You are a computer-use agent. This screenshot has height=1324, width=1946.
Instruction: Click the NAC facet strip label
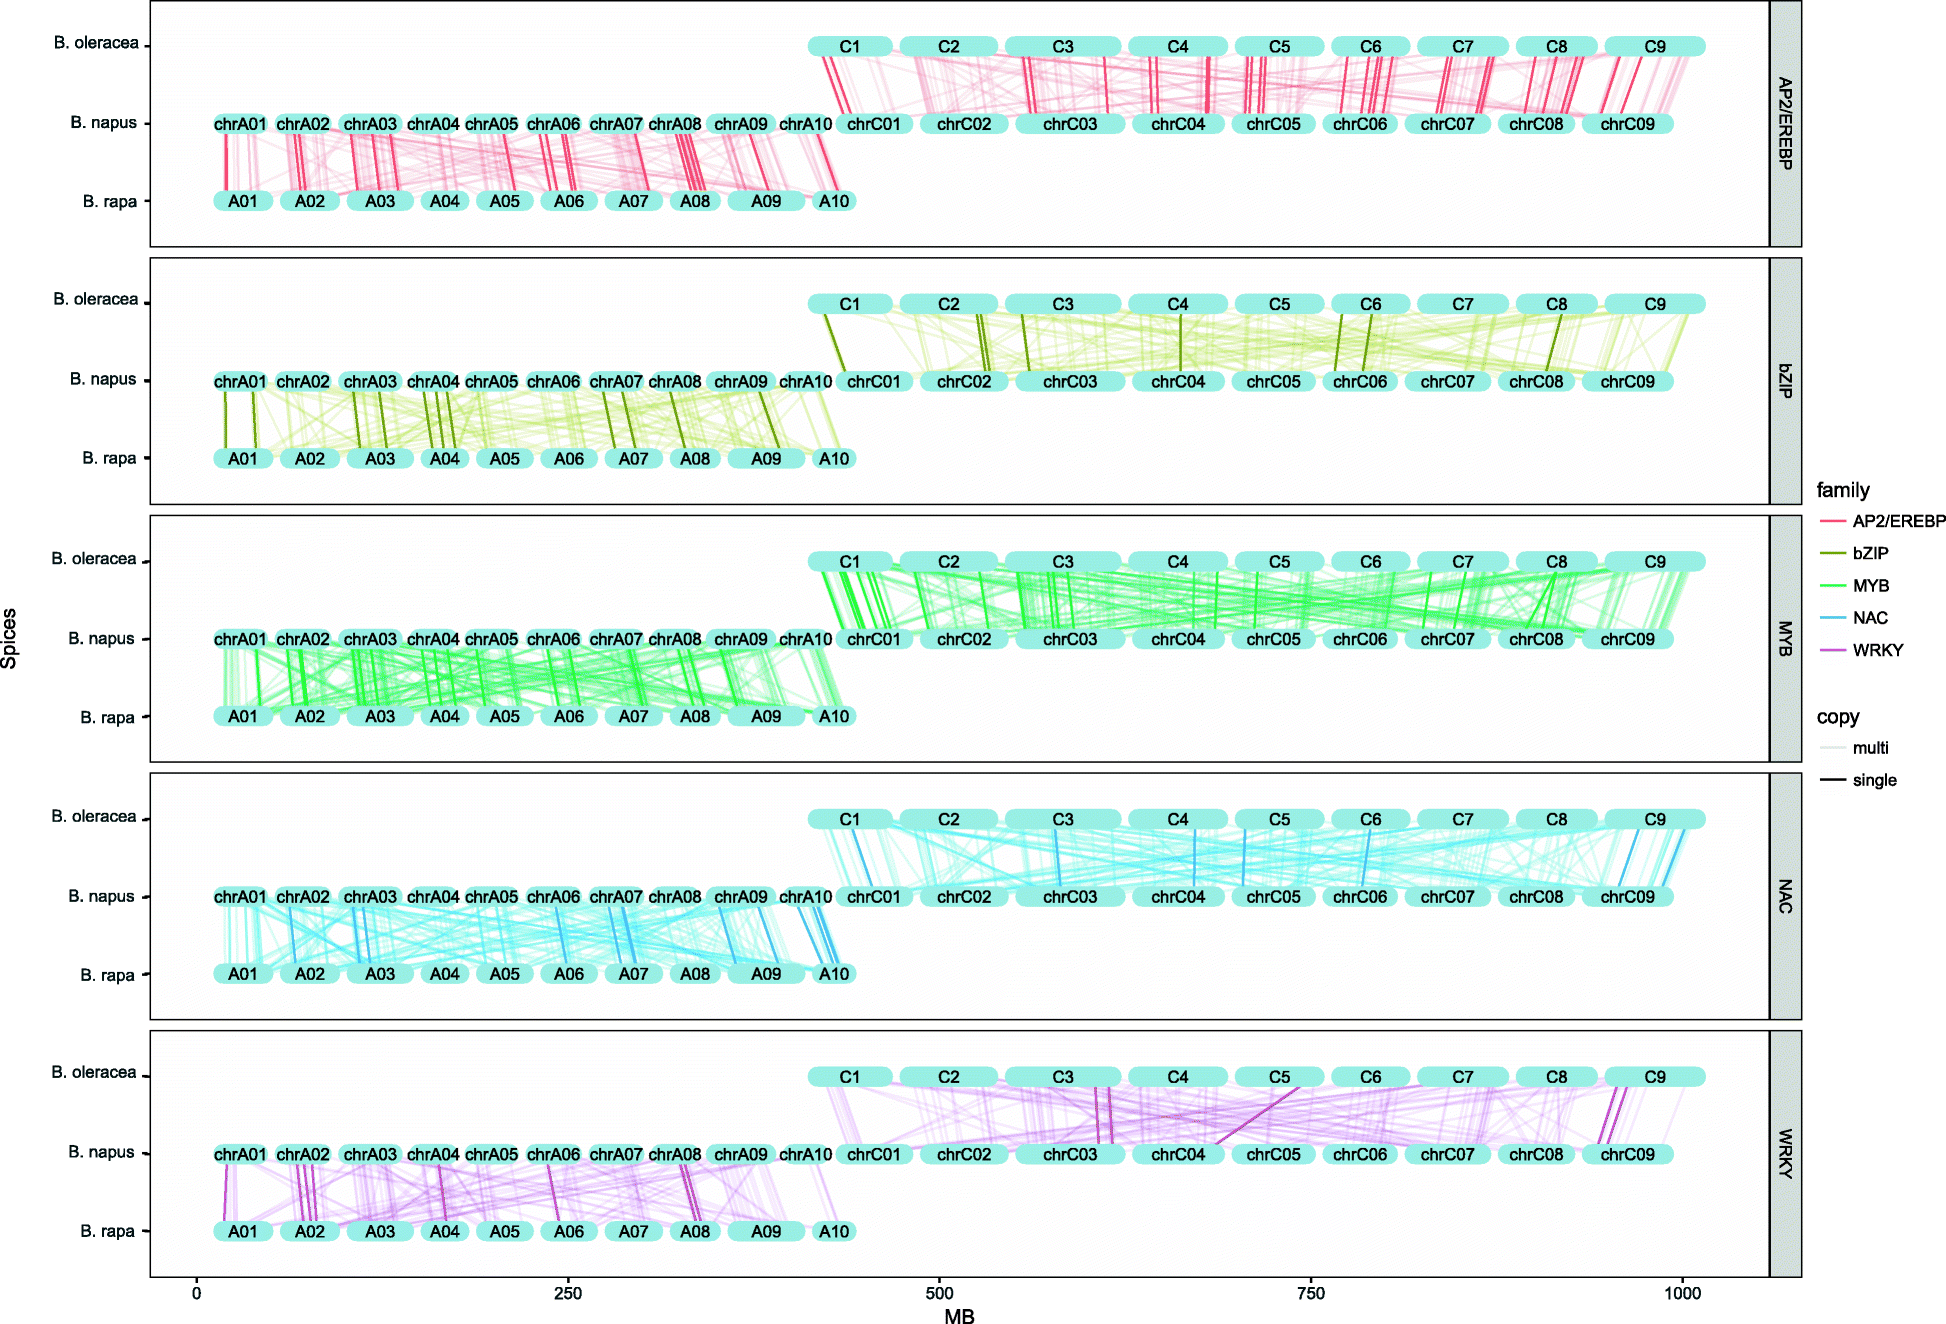click(x=1785, y=896)
